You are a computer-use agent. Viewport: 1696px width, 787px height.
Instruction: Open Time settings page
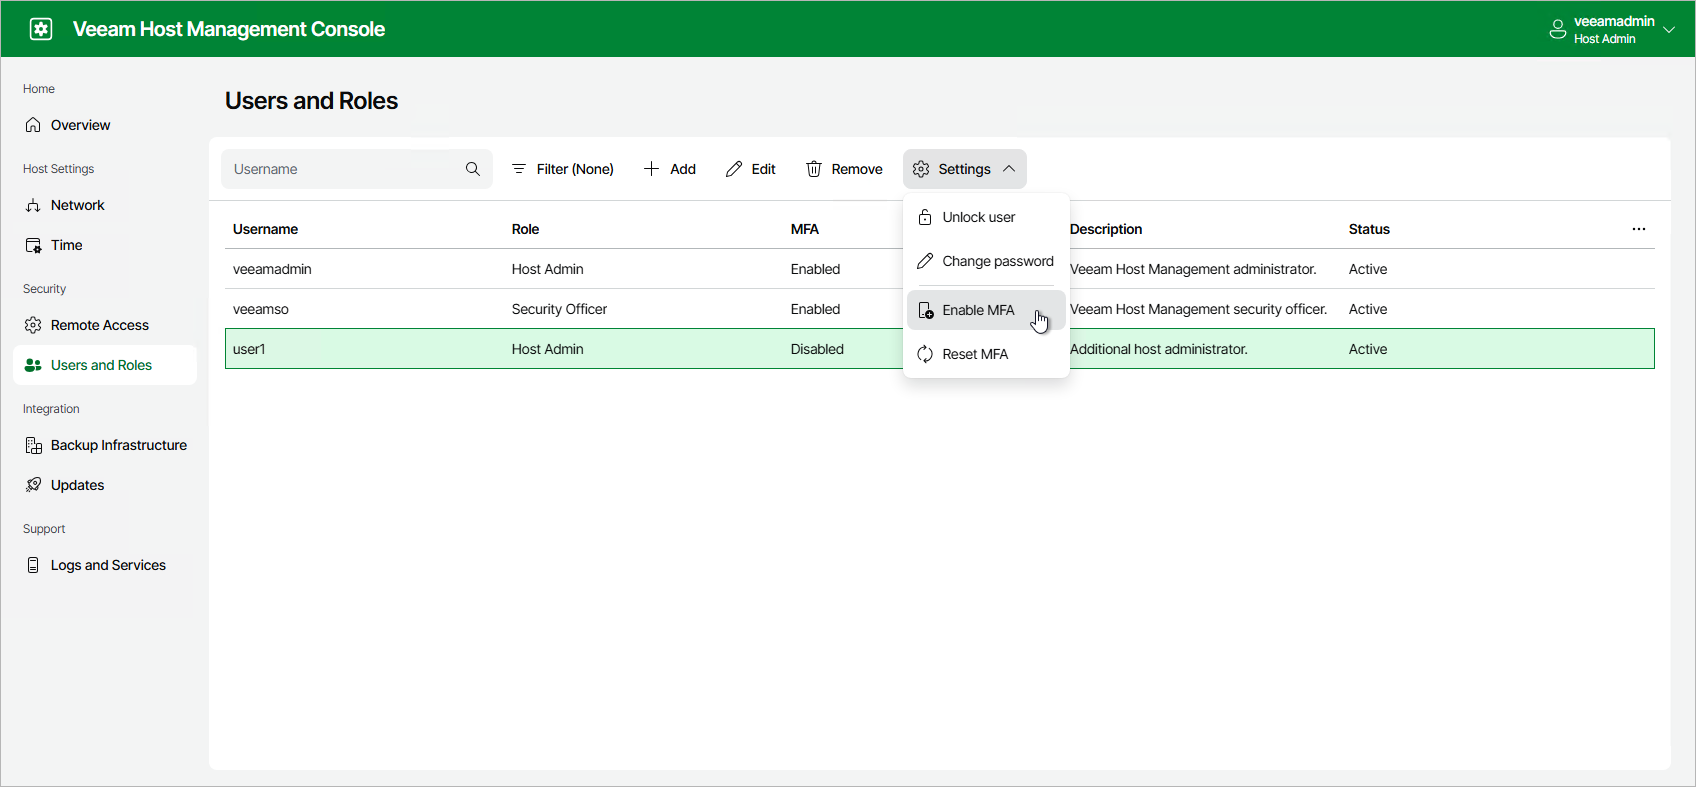click(x=105, y=245)
